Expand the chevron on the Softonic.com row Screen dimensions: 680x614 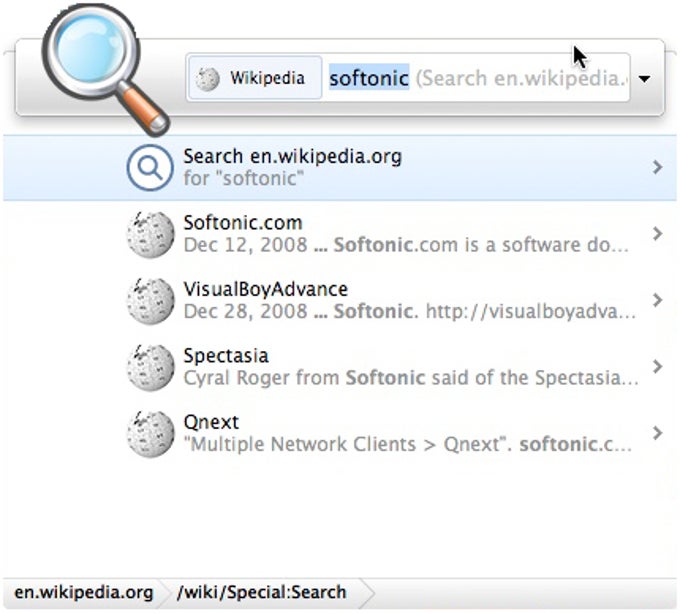pos(657,234)
